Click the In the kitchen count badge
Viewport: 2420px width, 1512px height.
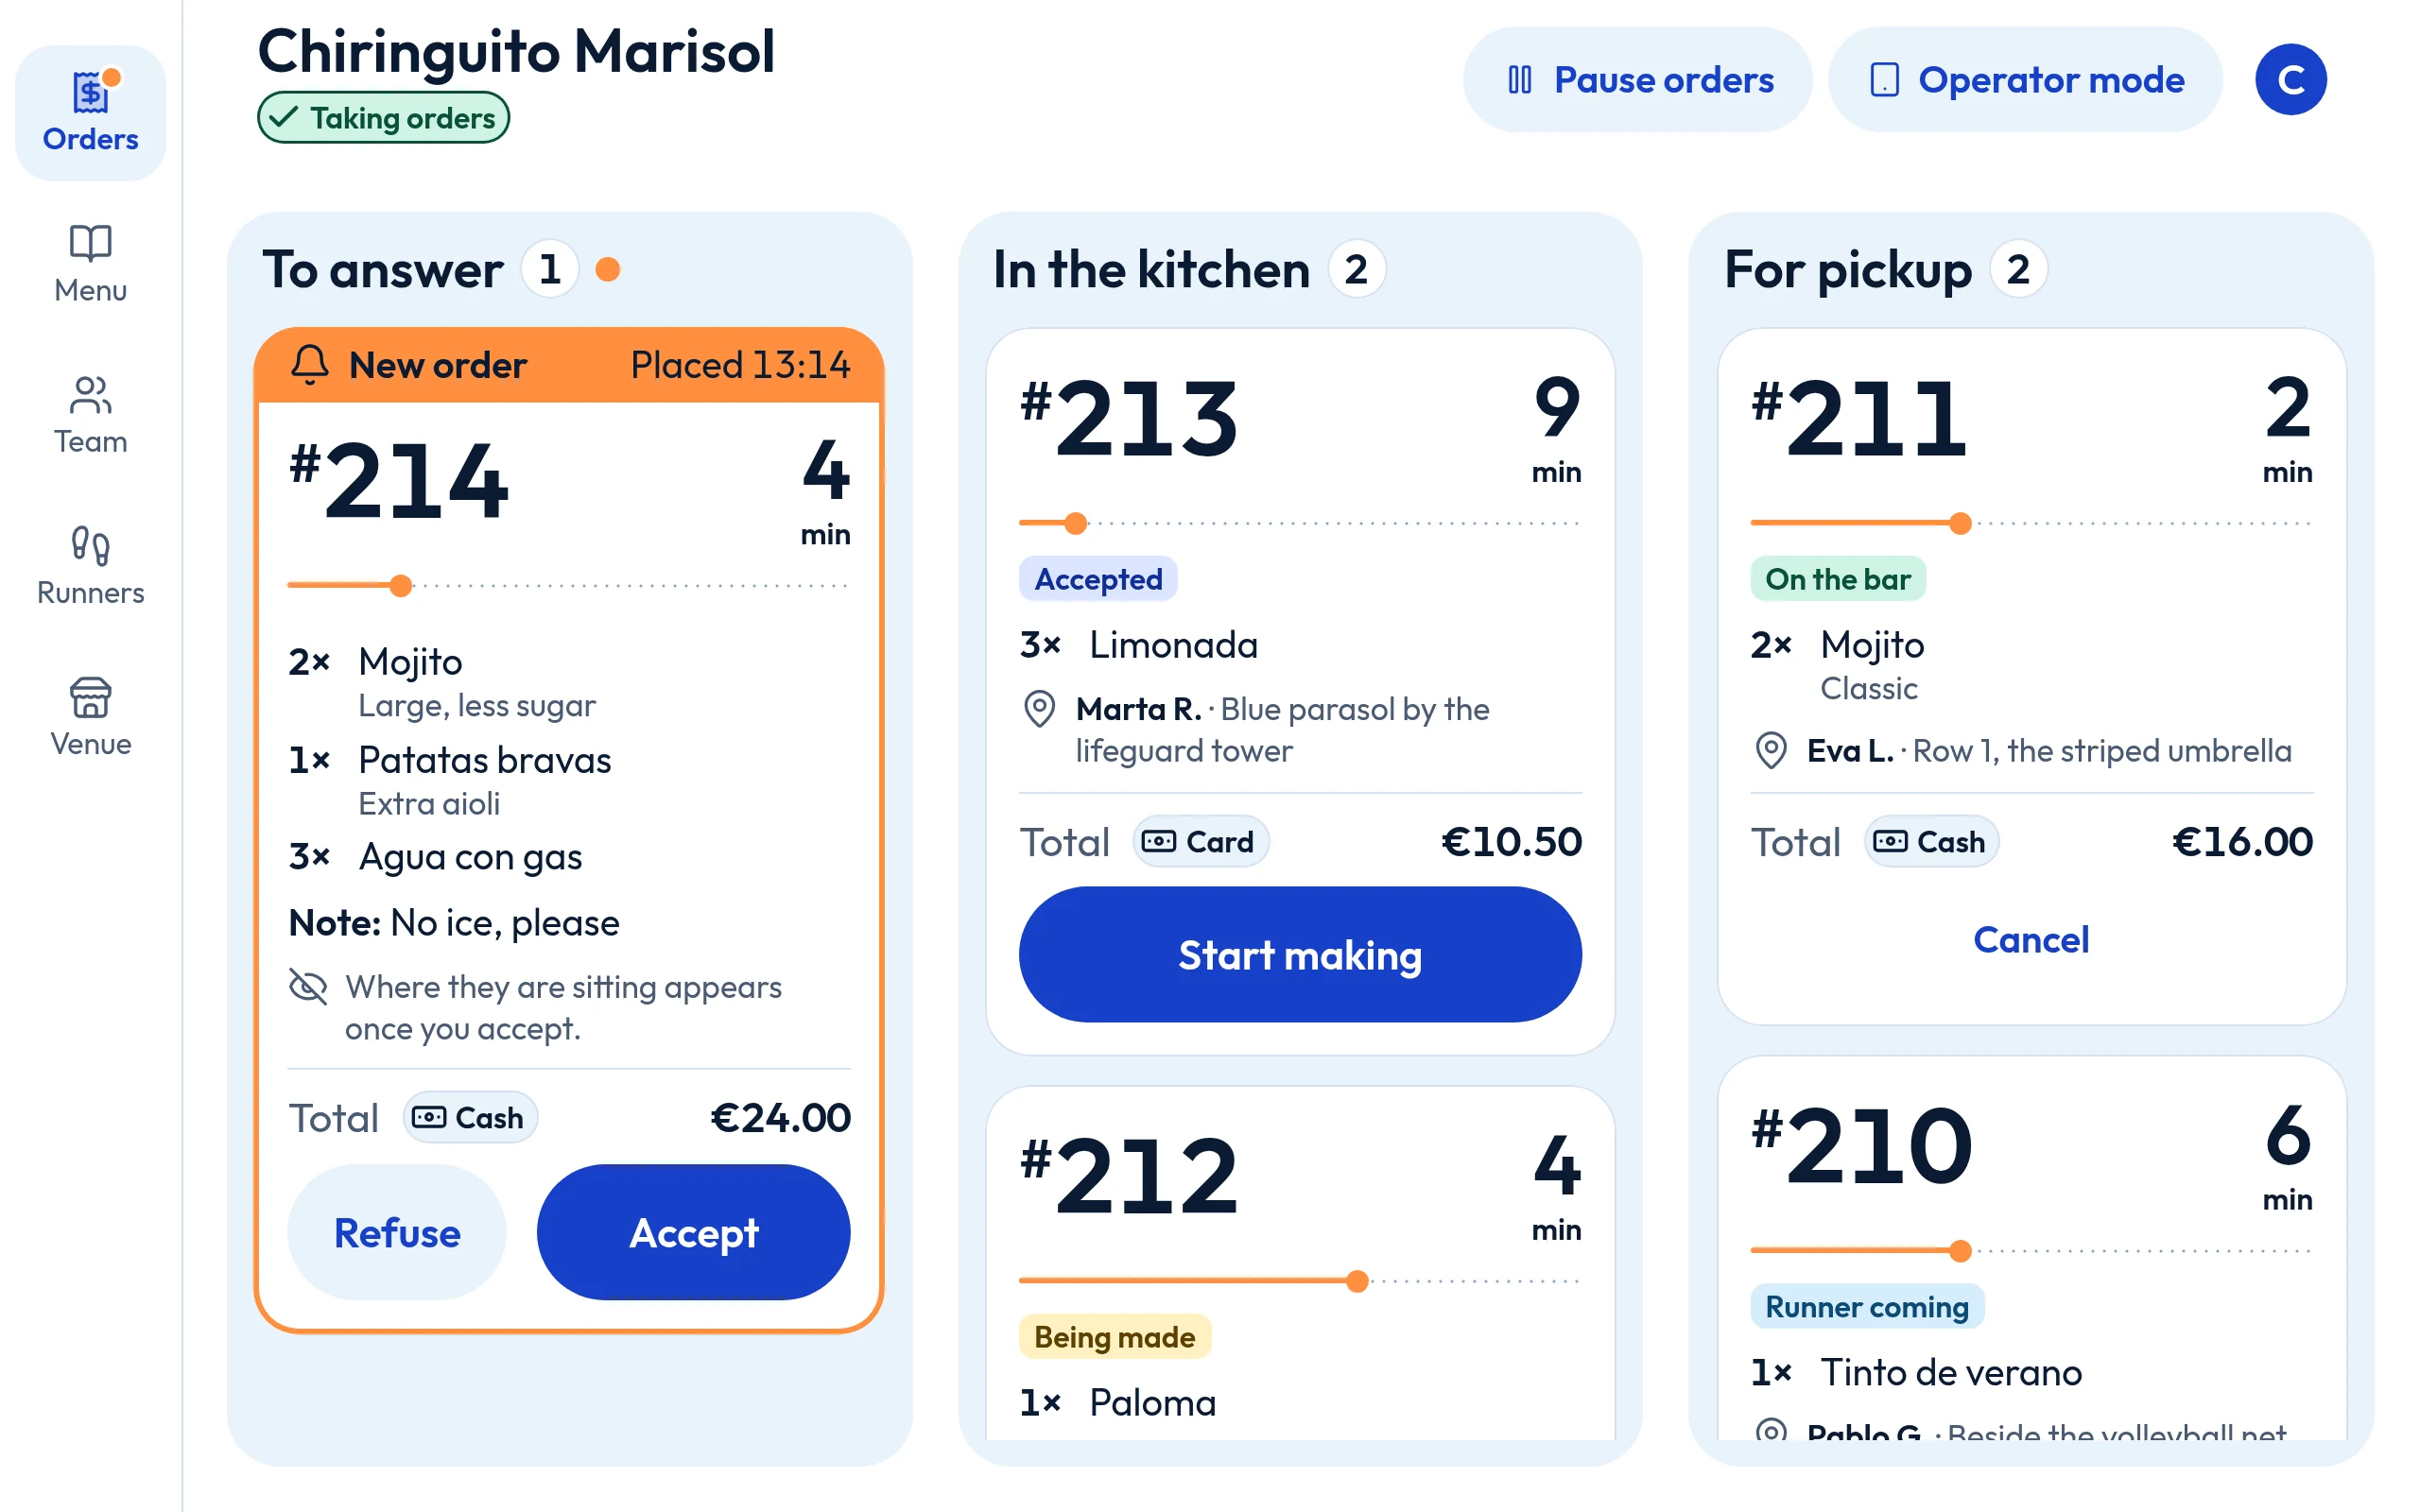[x=1356, y=269]
